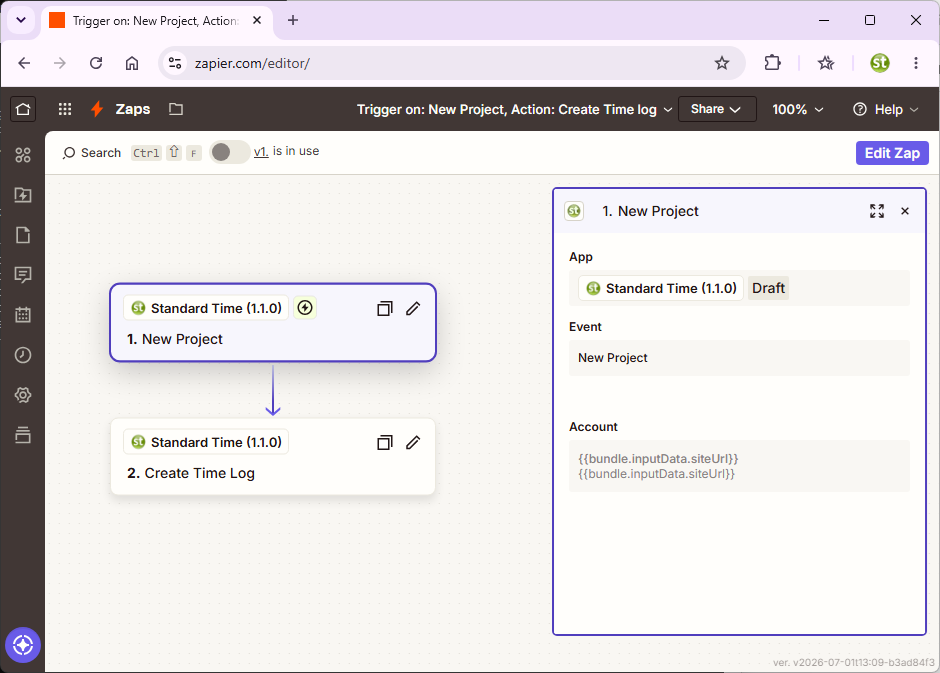The width and height of the screenshot is (940, 673).
Task: Click the Edit Zap button
Action: coord(891,153)
